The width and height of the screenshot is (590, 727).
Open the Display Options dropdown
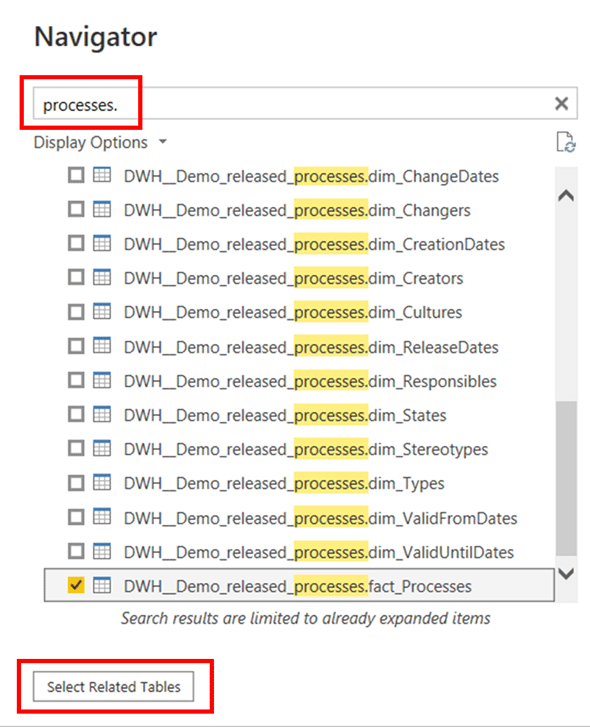100,142
